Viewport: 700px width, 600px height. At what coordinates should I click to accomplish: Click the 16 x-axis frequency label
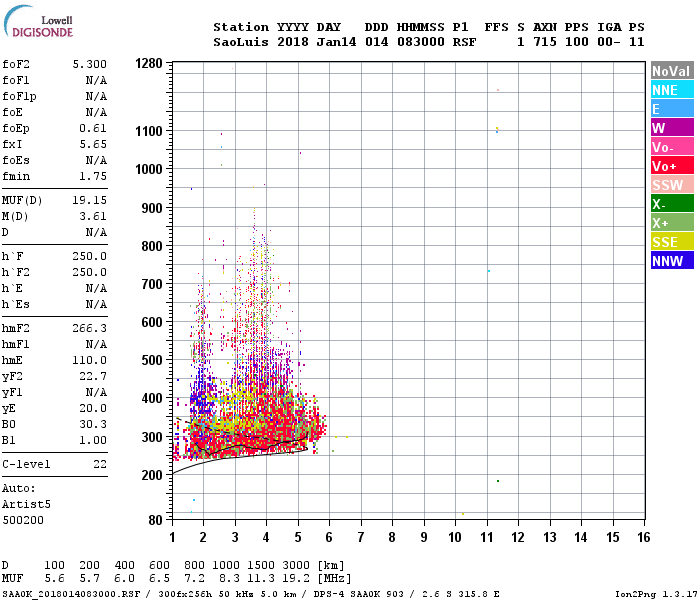coord(643,537)
